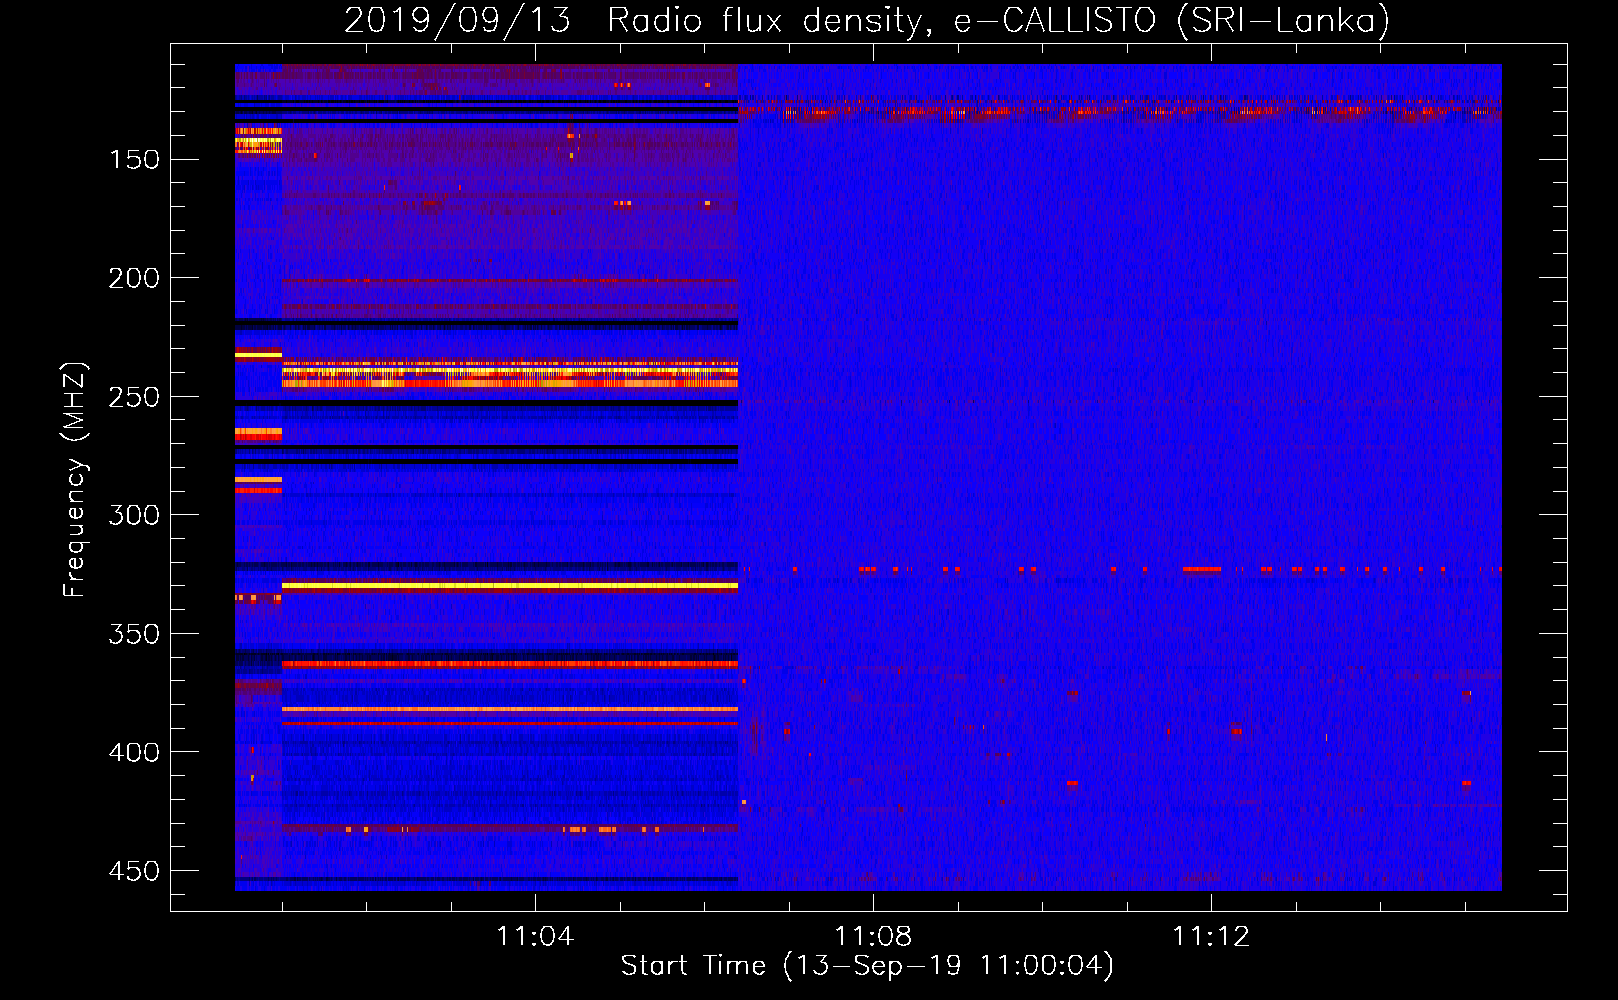
Task: Click the 300 frequency tick label
Action: pyautogui.click(x=134, y=515)
